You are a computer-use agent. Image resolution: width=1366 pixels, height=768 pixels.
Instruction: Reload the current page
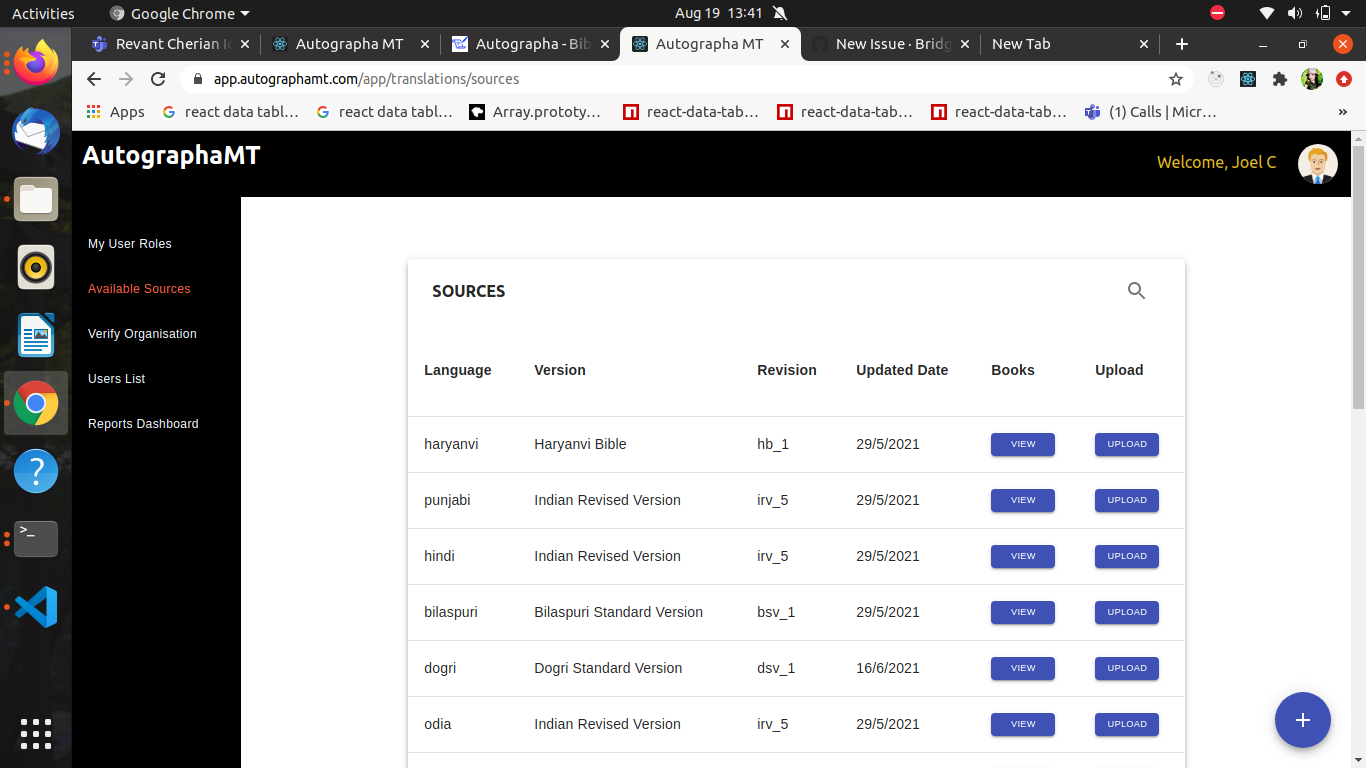point(158,79)
